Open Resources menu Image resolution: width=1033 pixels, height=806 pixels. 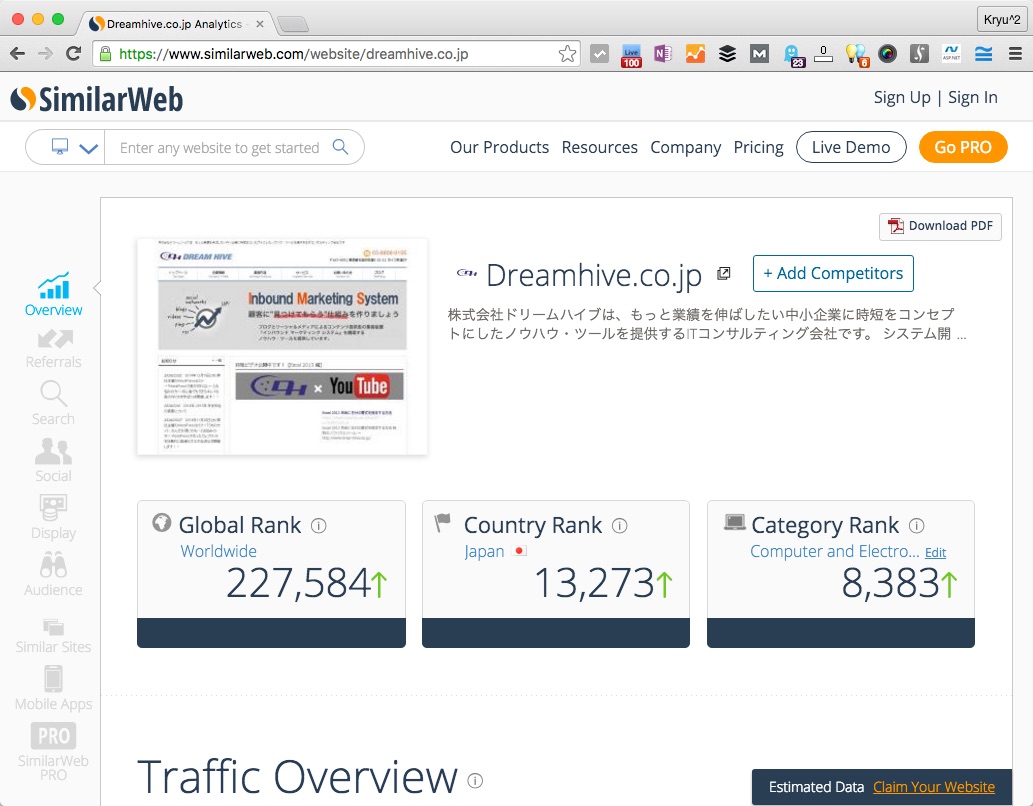click(x=600, y=147)
